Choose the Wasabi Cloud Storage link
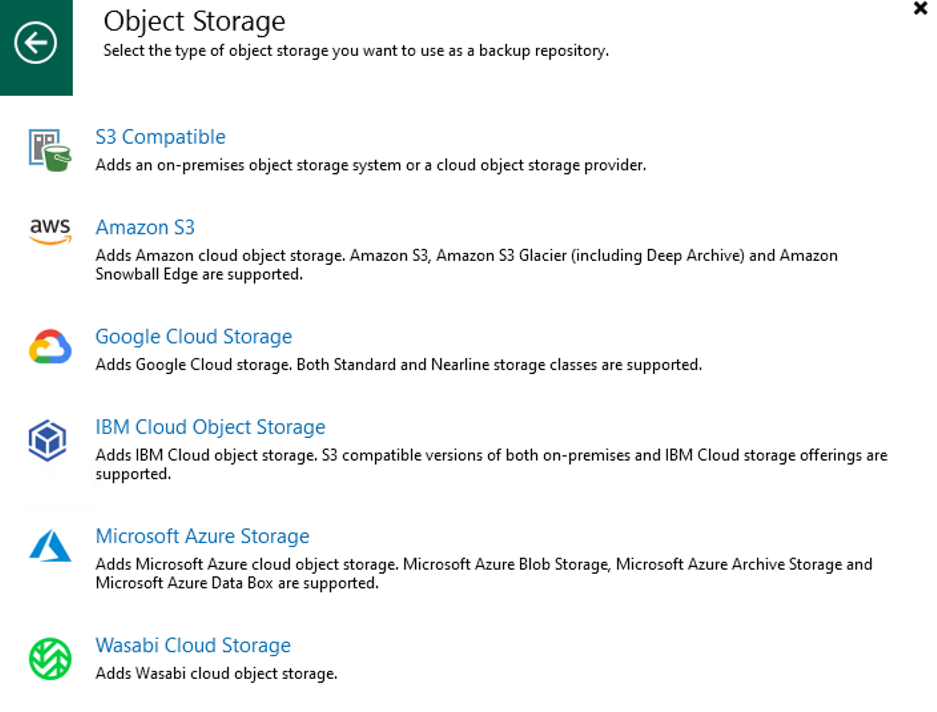 click(x=193, y=646)
